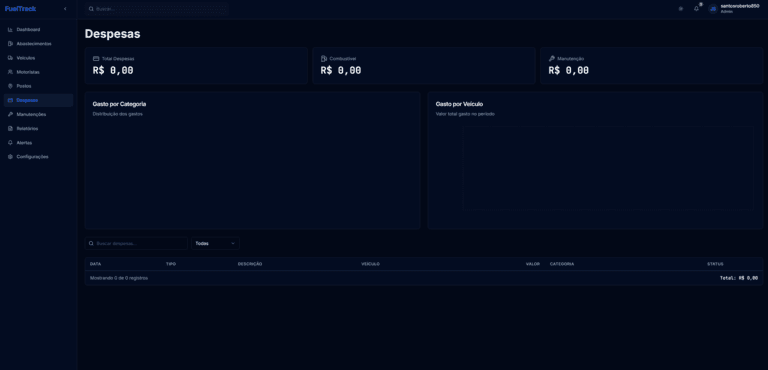Open the Dashboard page from sidebar

[38, 29]
